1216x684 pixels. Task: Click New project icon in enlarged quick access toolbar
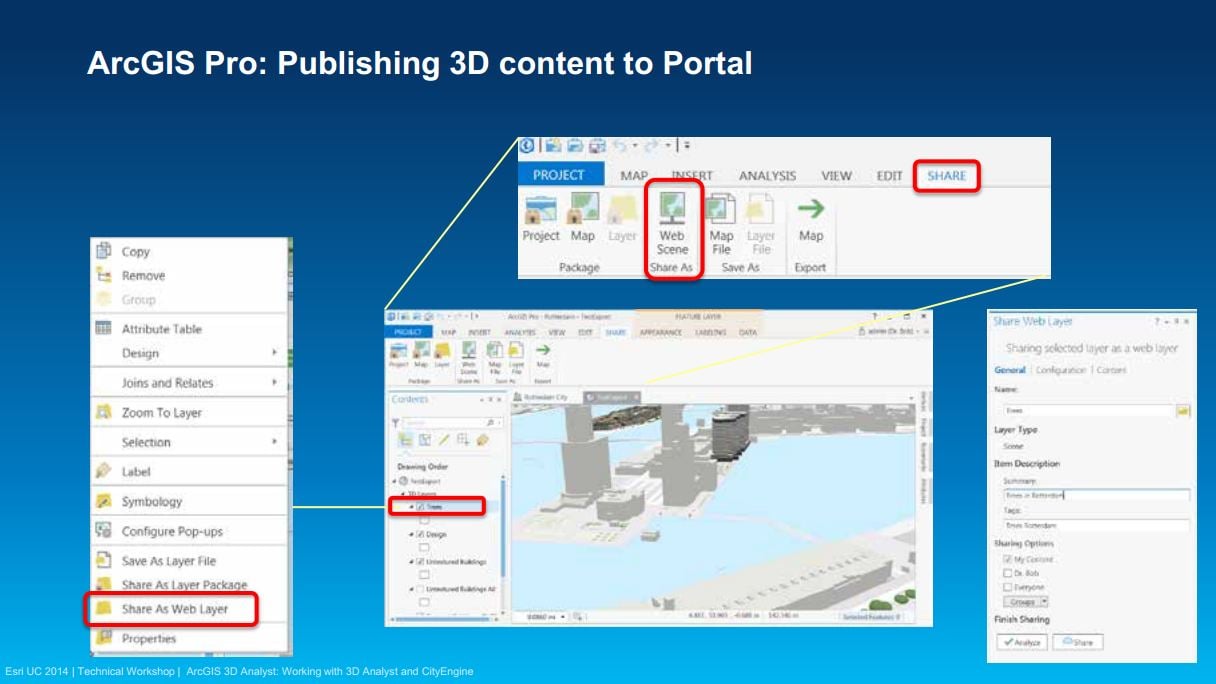coord(553,146)
